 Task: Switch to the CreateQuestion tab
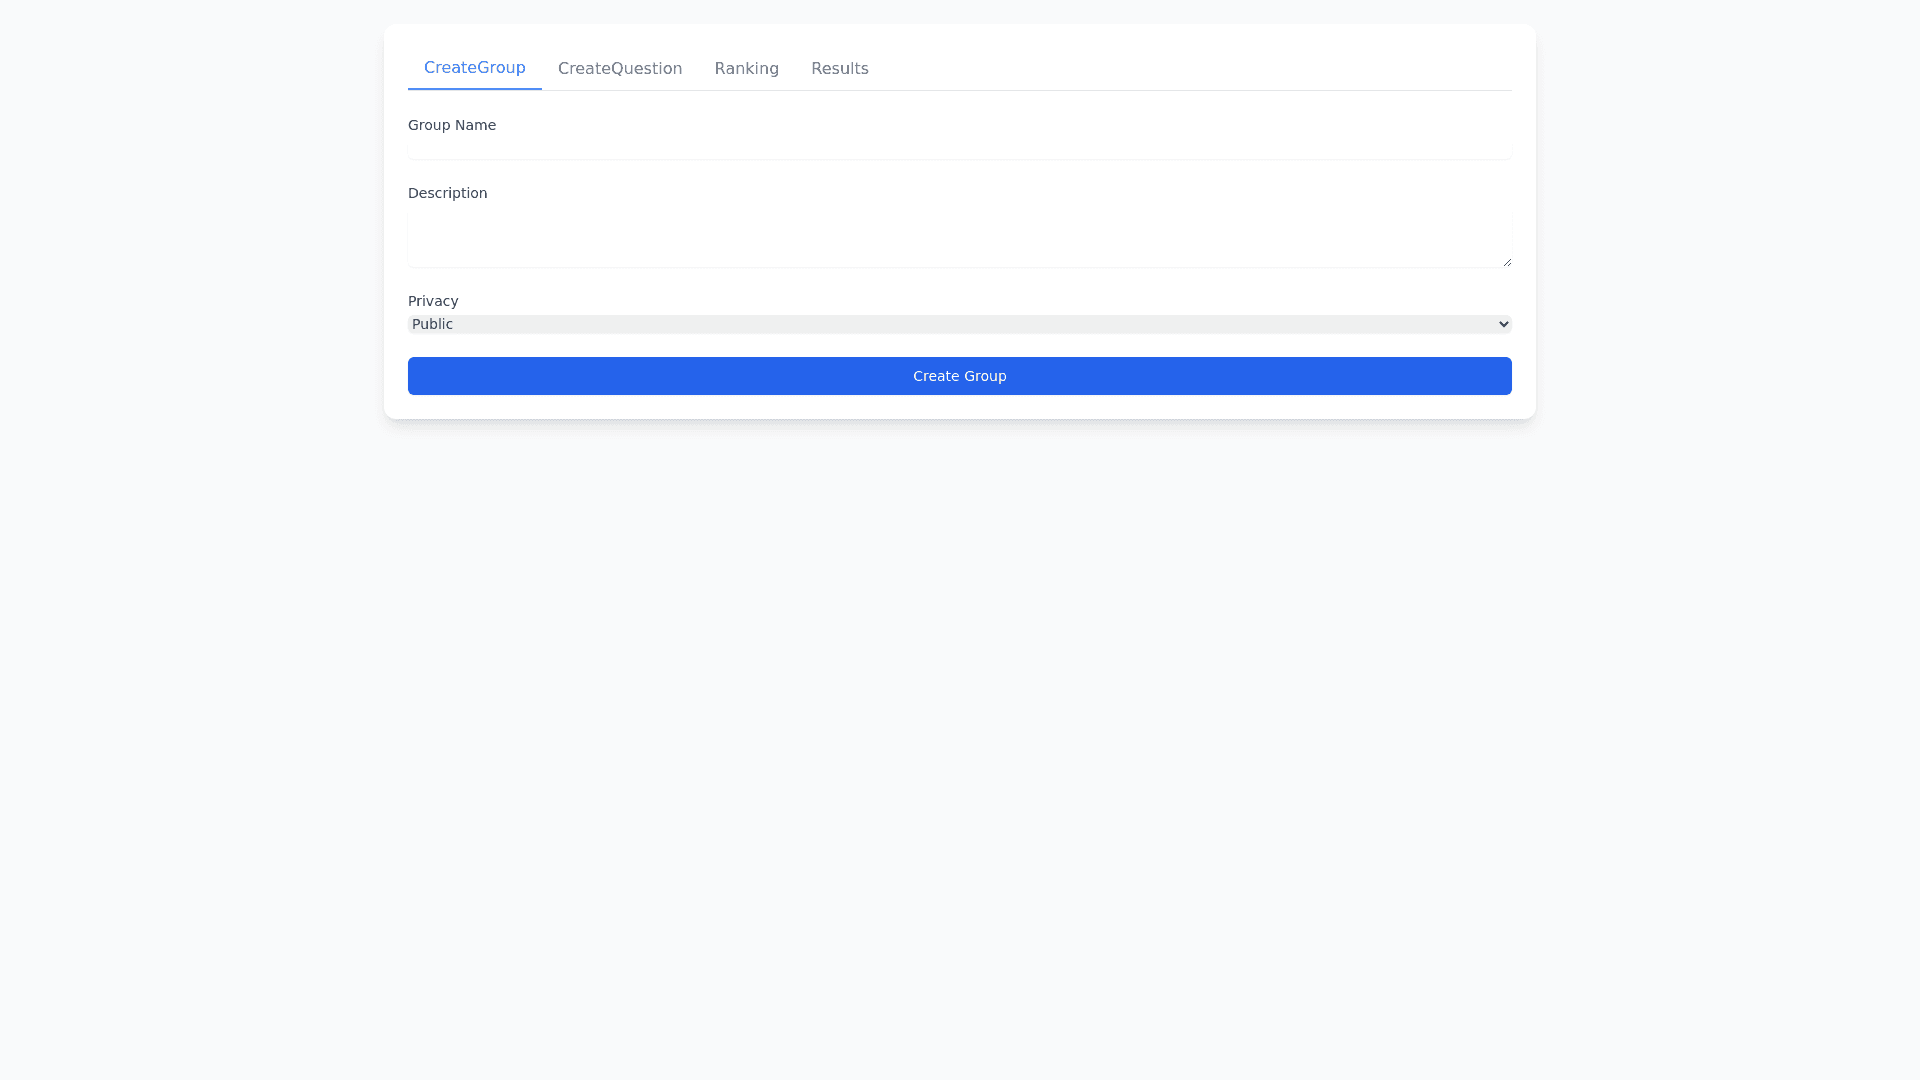pos(620,69)
